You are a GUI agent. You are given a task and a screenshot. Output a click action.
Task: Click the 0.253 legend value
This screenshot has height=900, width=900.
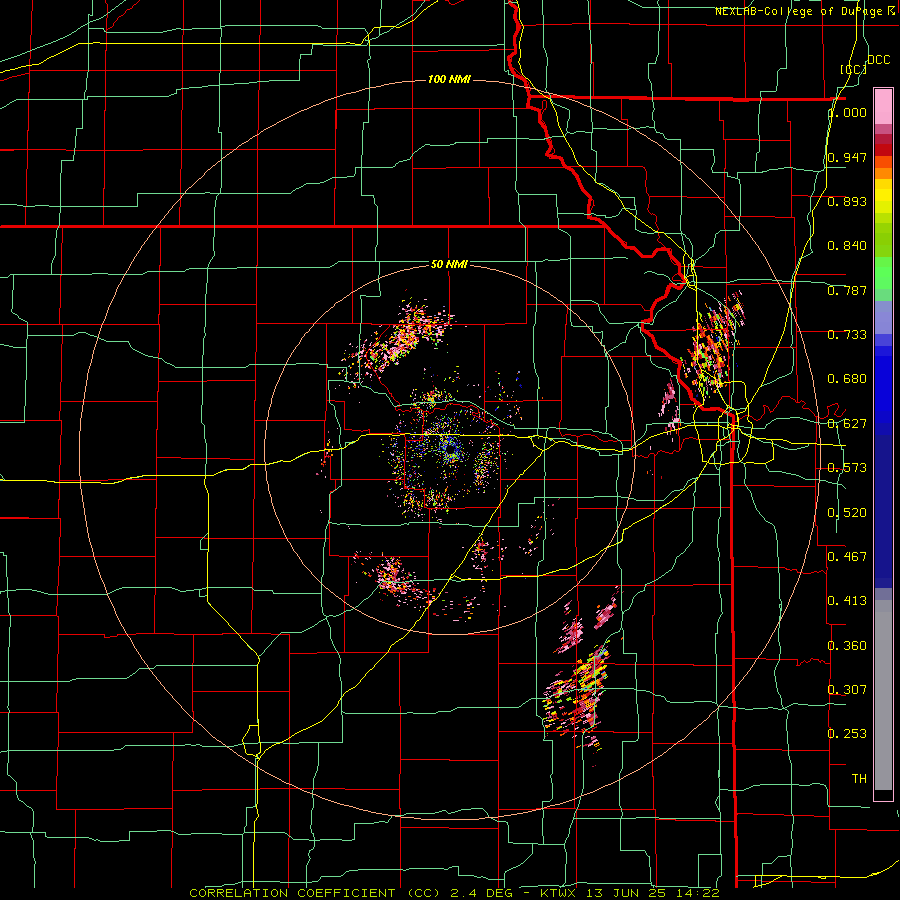click(x=847, y=734)
